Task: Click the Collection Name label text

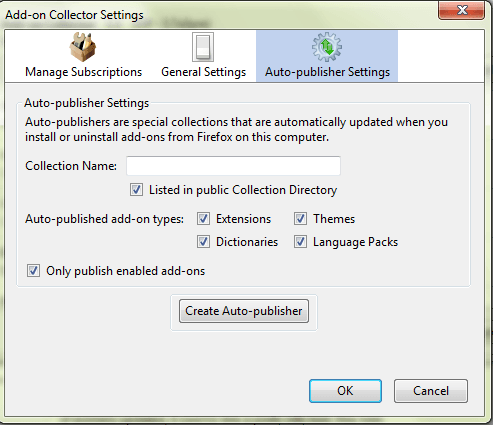Action: (x=71, y=166)
